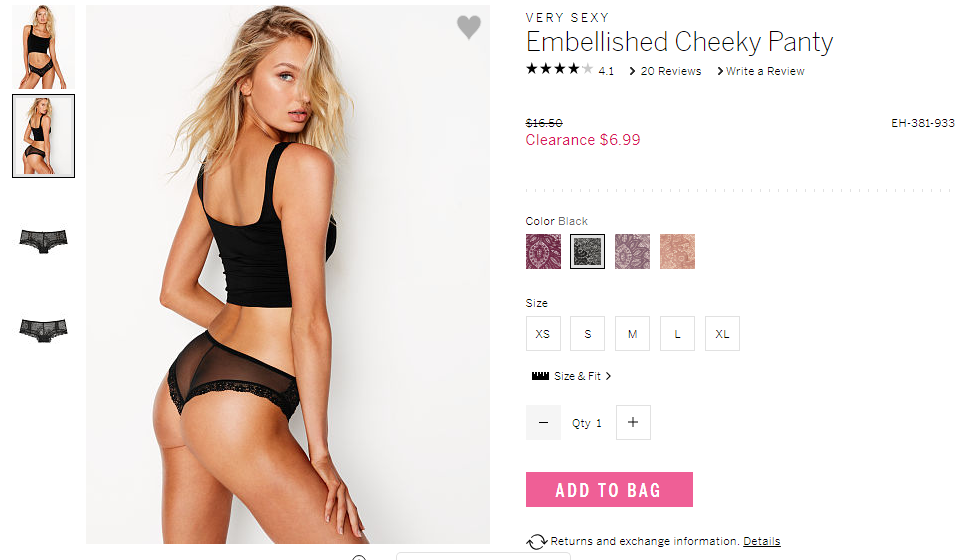Add the item to bag
This screenshot has height=560, width=965.
tap(609, 490)
